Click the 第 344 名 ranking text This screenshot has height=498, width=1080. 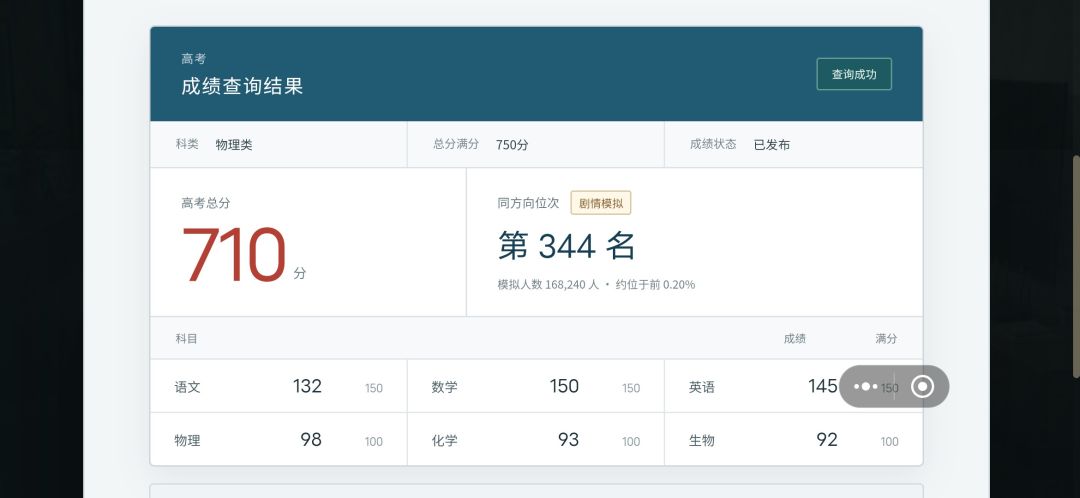(566, 246)
